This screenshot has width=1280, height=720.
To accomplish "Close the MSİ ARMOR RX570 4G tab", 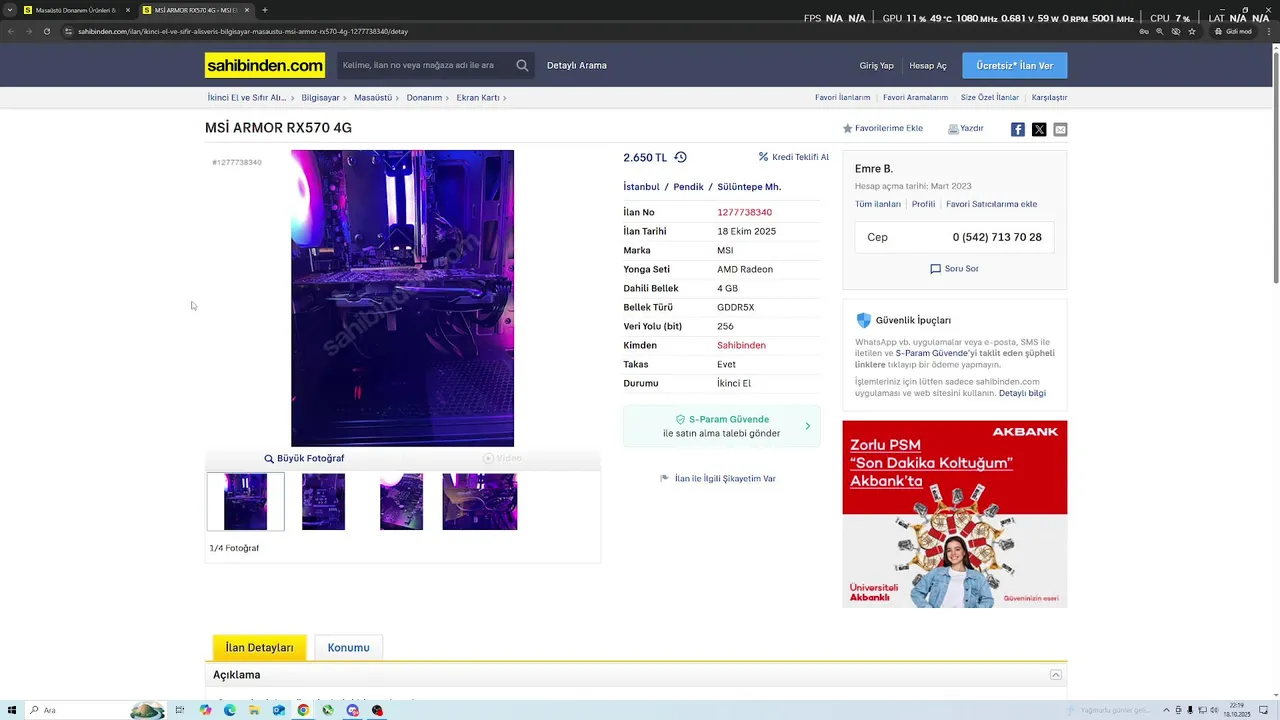I will (x=247, y=10).
